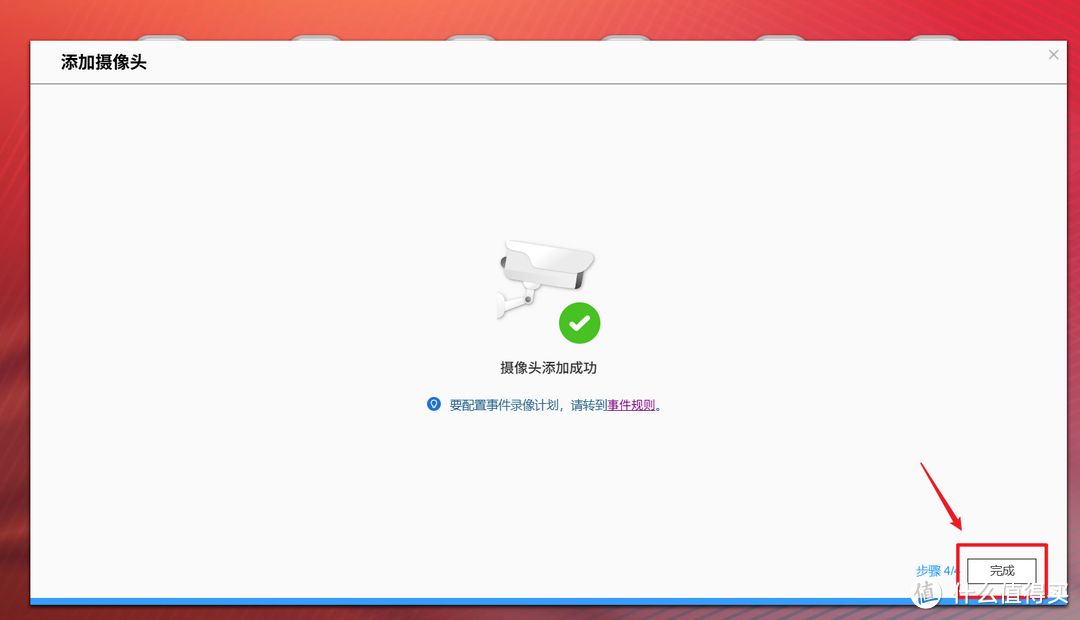1080x620 pixels.
Task: Select the 步骤 4/4 step indicator
Action: click(936, 570)
